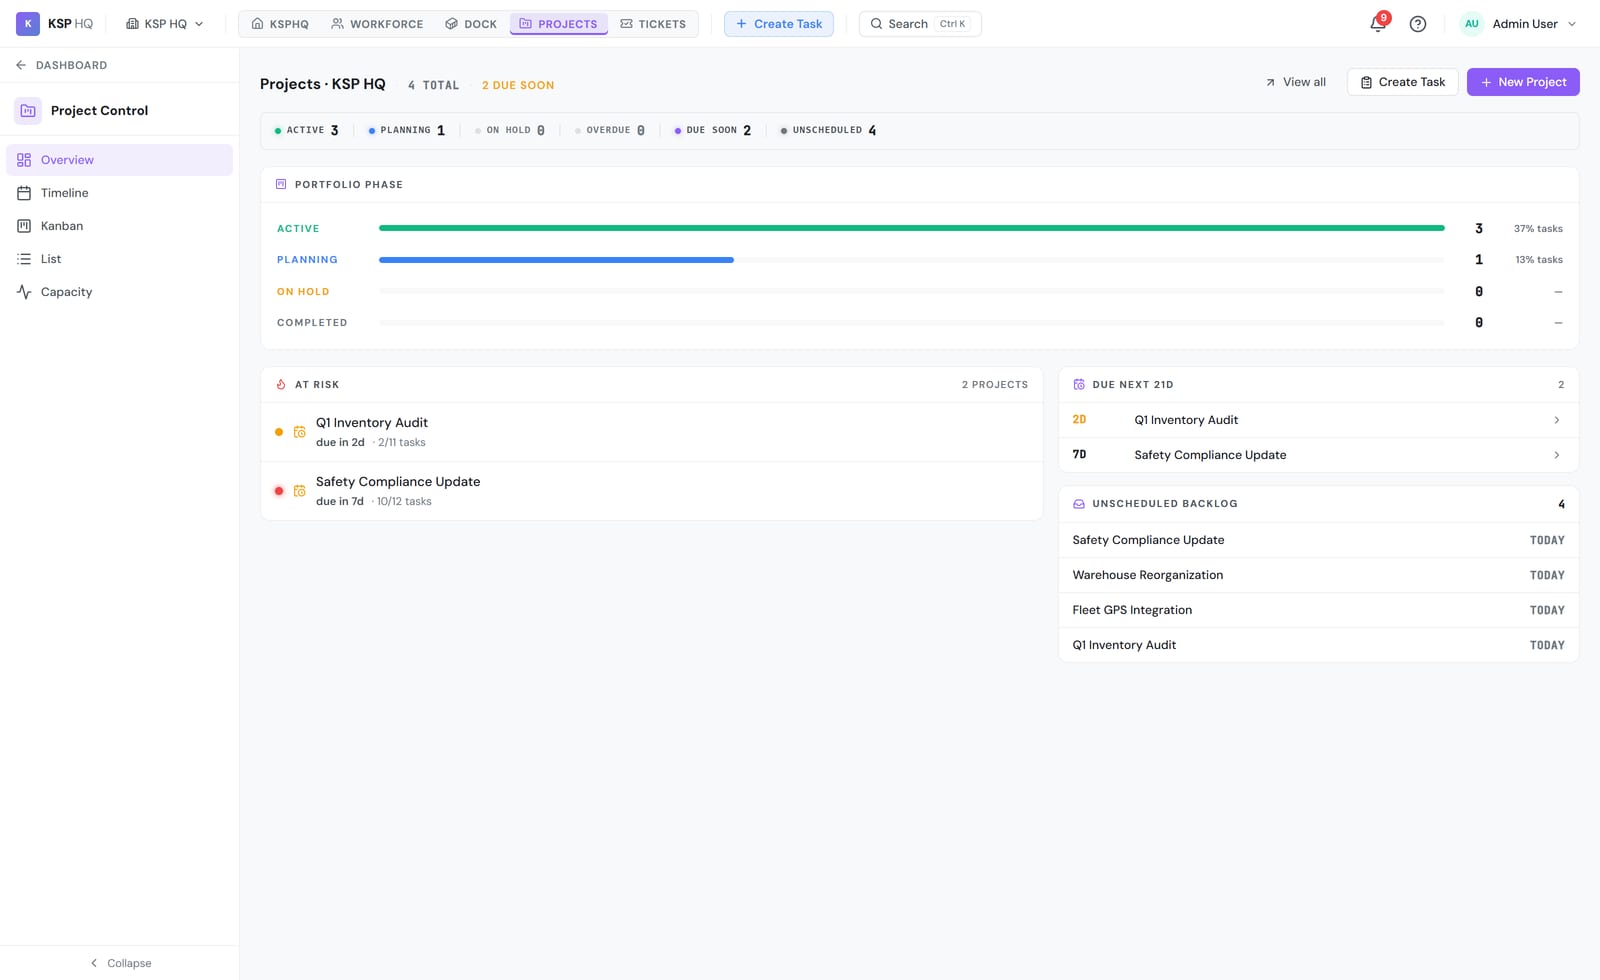Click the green Active phase progress bar
This screenshot has width=1600, height=980.
[x=911, y=228]
